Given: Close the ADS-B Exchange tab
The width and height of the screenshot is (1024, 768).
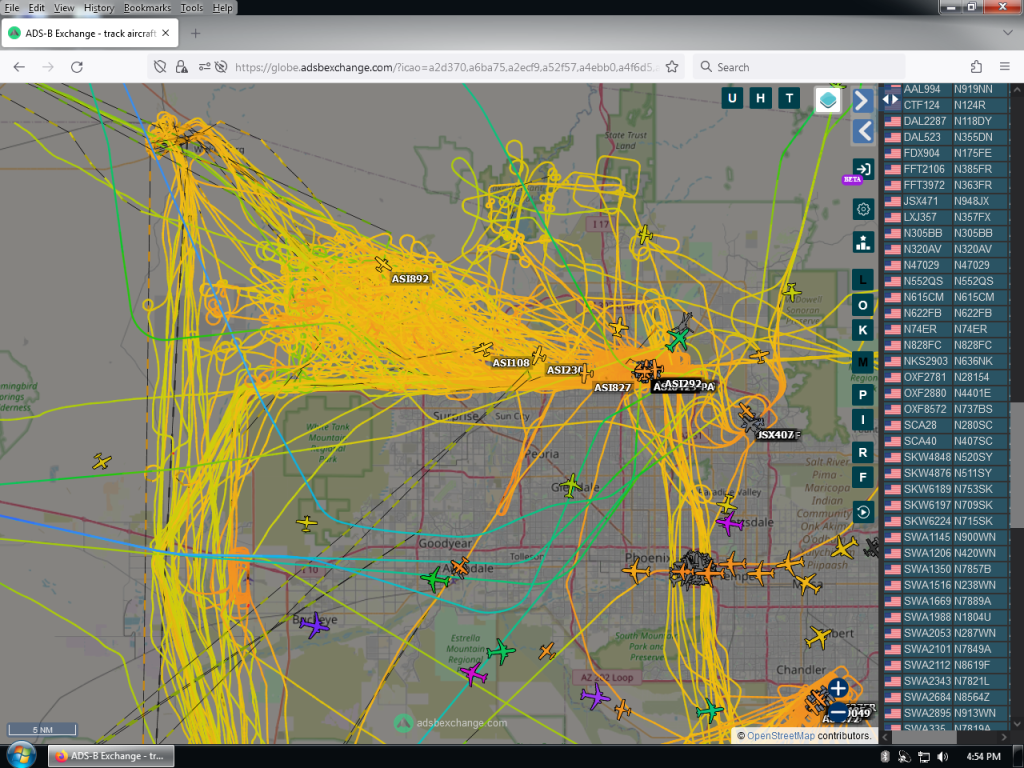Looking at the screenshot, I should point(165,33).
